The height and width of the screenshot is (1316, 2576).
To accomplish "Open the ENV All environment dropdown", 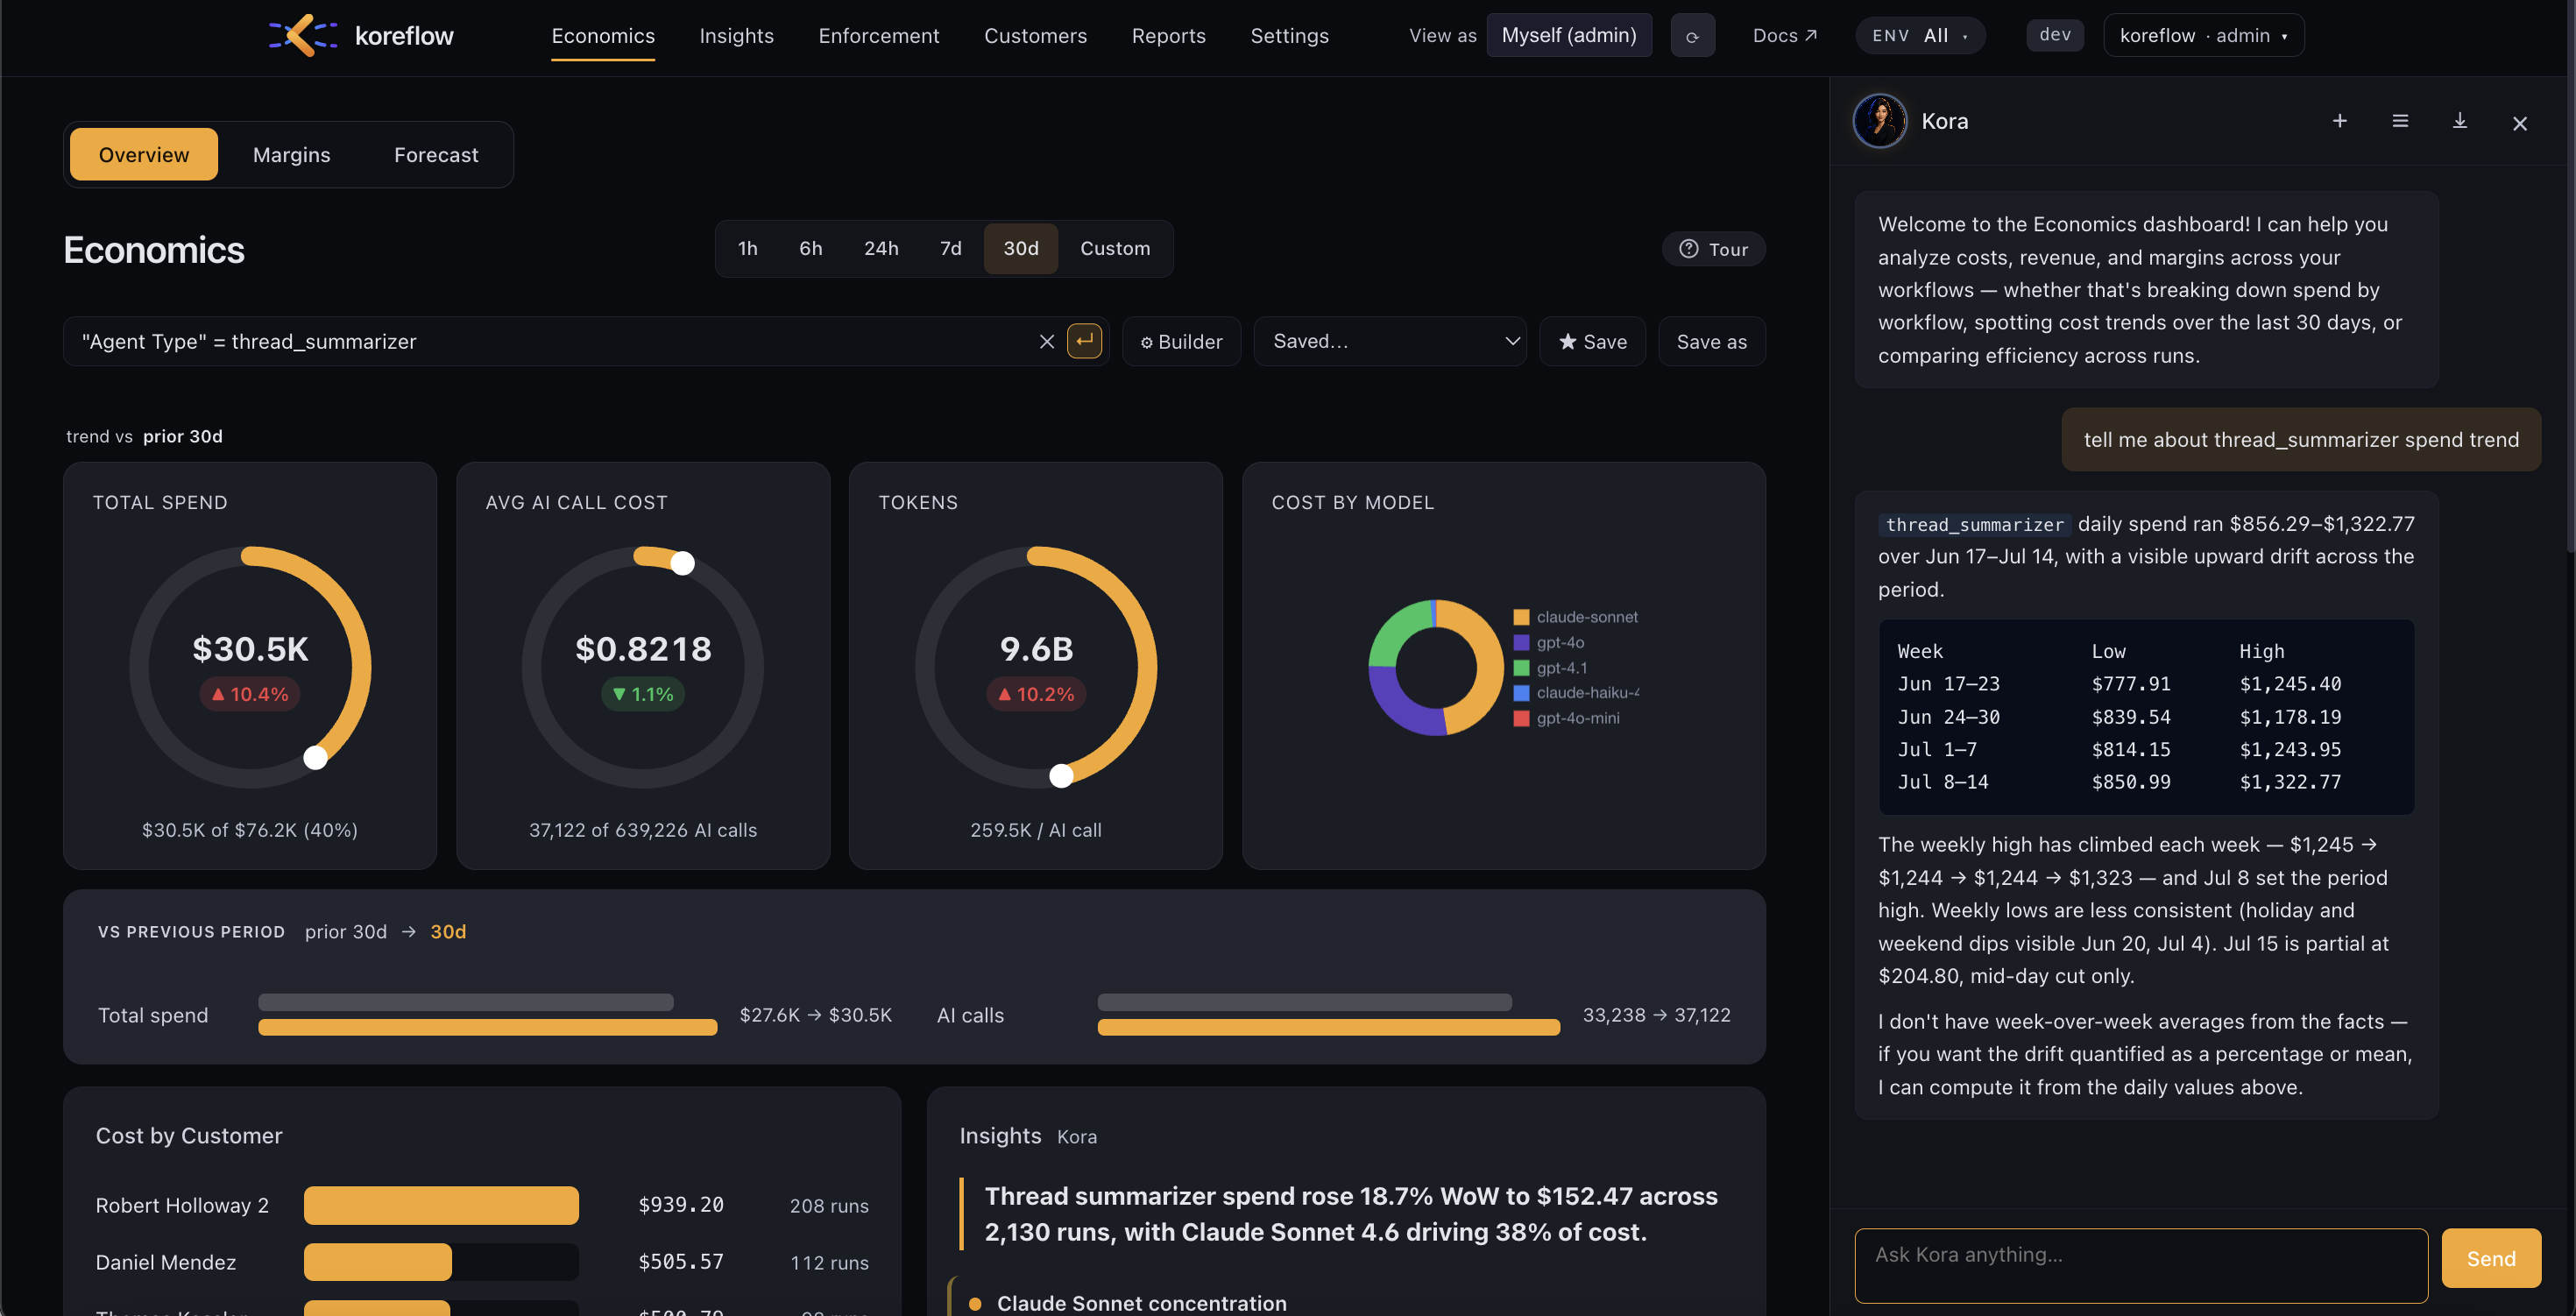I will tap(1920, 36).
